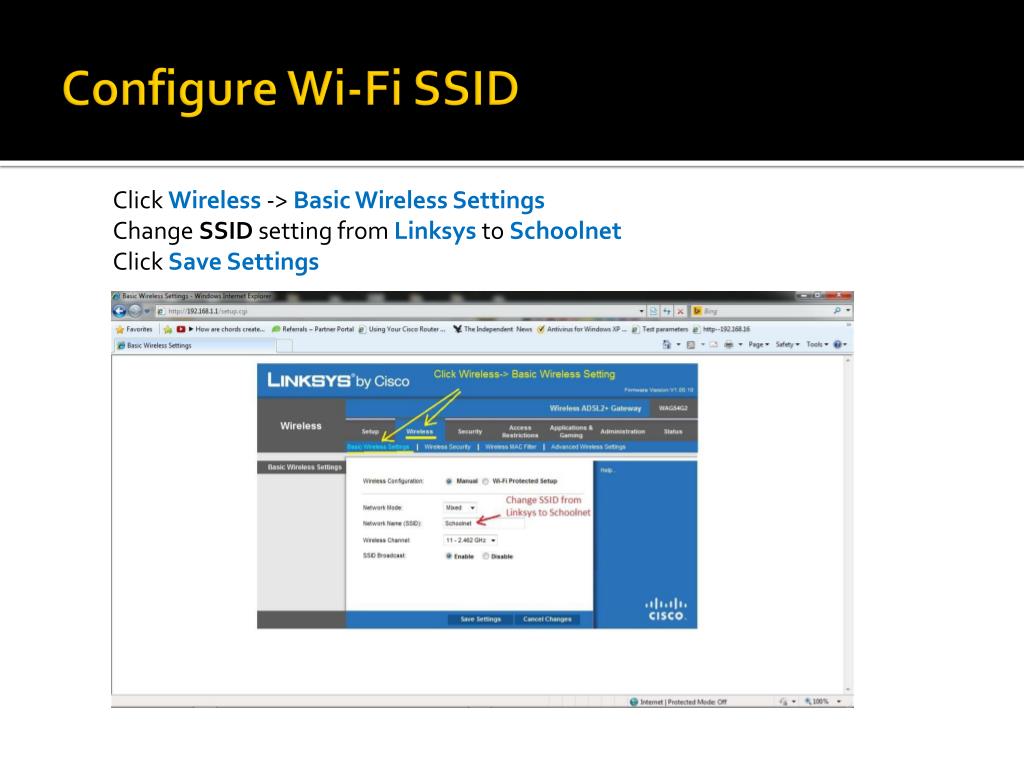Image resolution: width=1024 pixels, height=768 pixels.
Task: Click 'Internet | Protected Mode: Off' status
Action: [683, 702]
